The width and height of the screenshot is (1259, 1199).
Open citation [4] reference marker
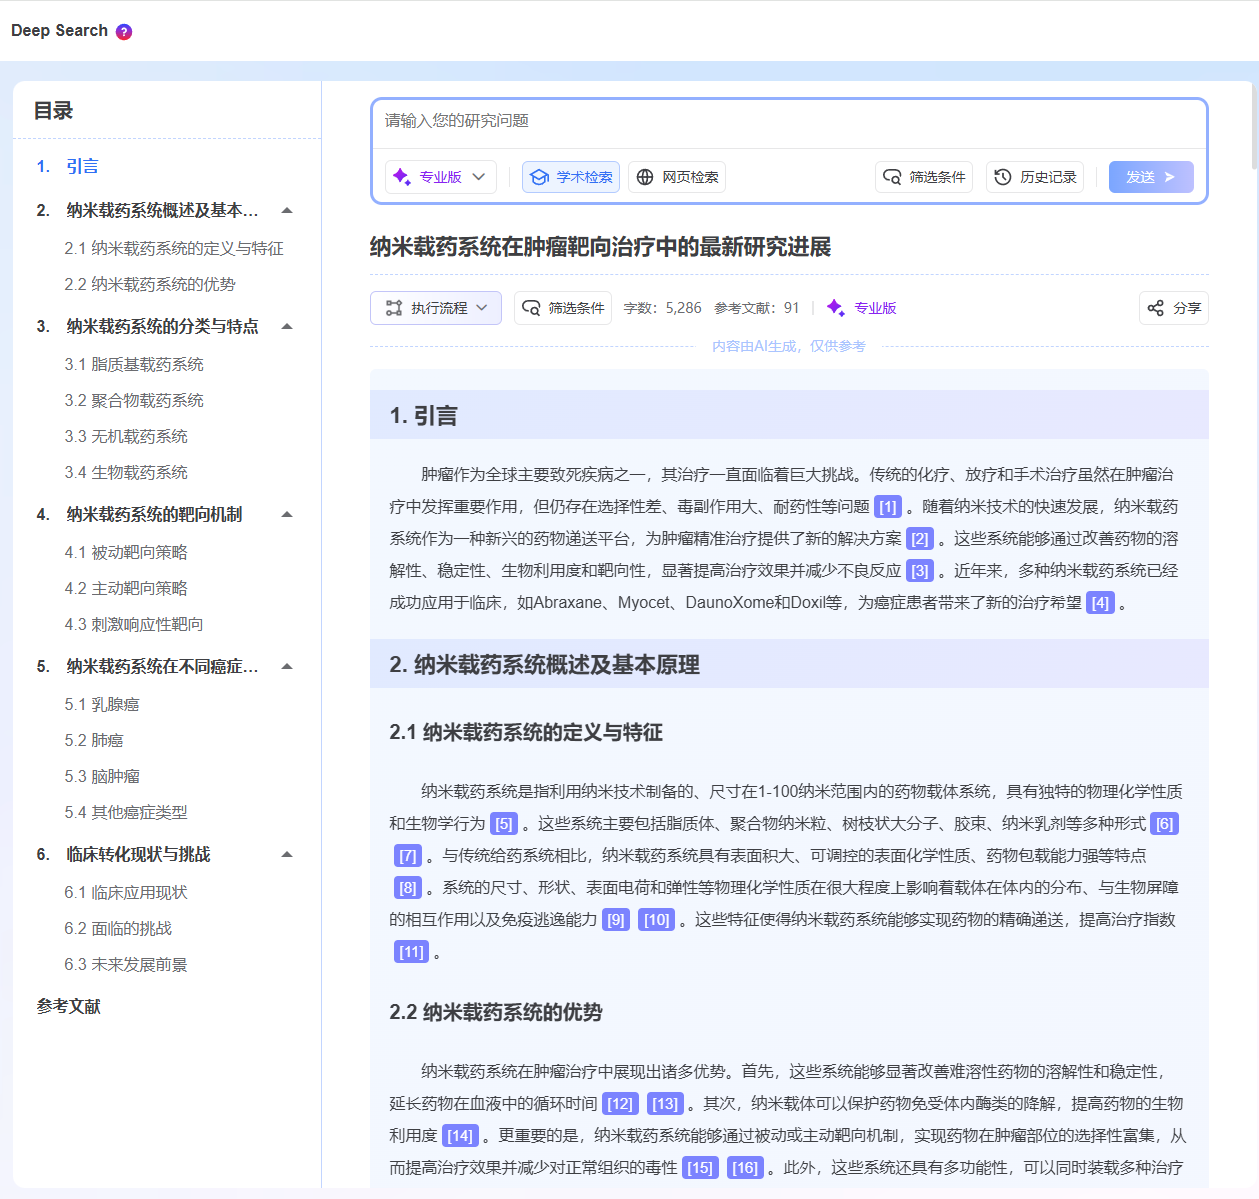(1100, 603)
